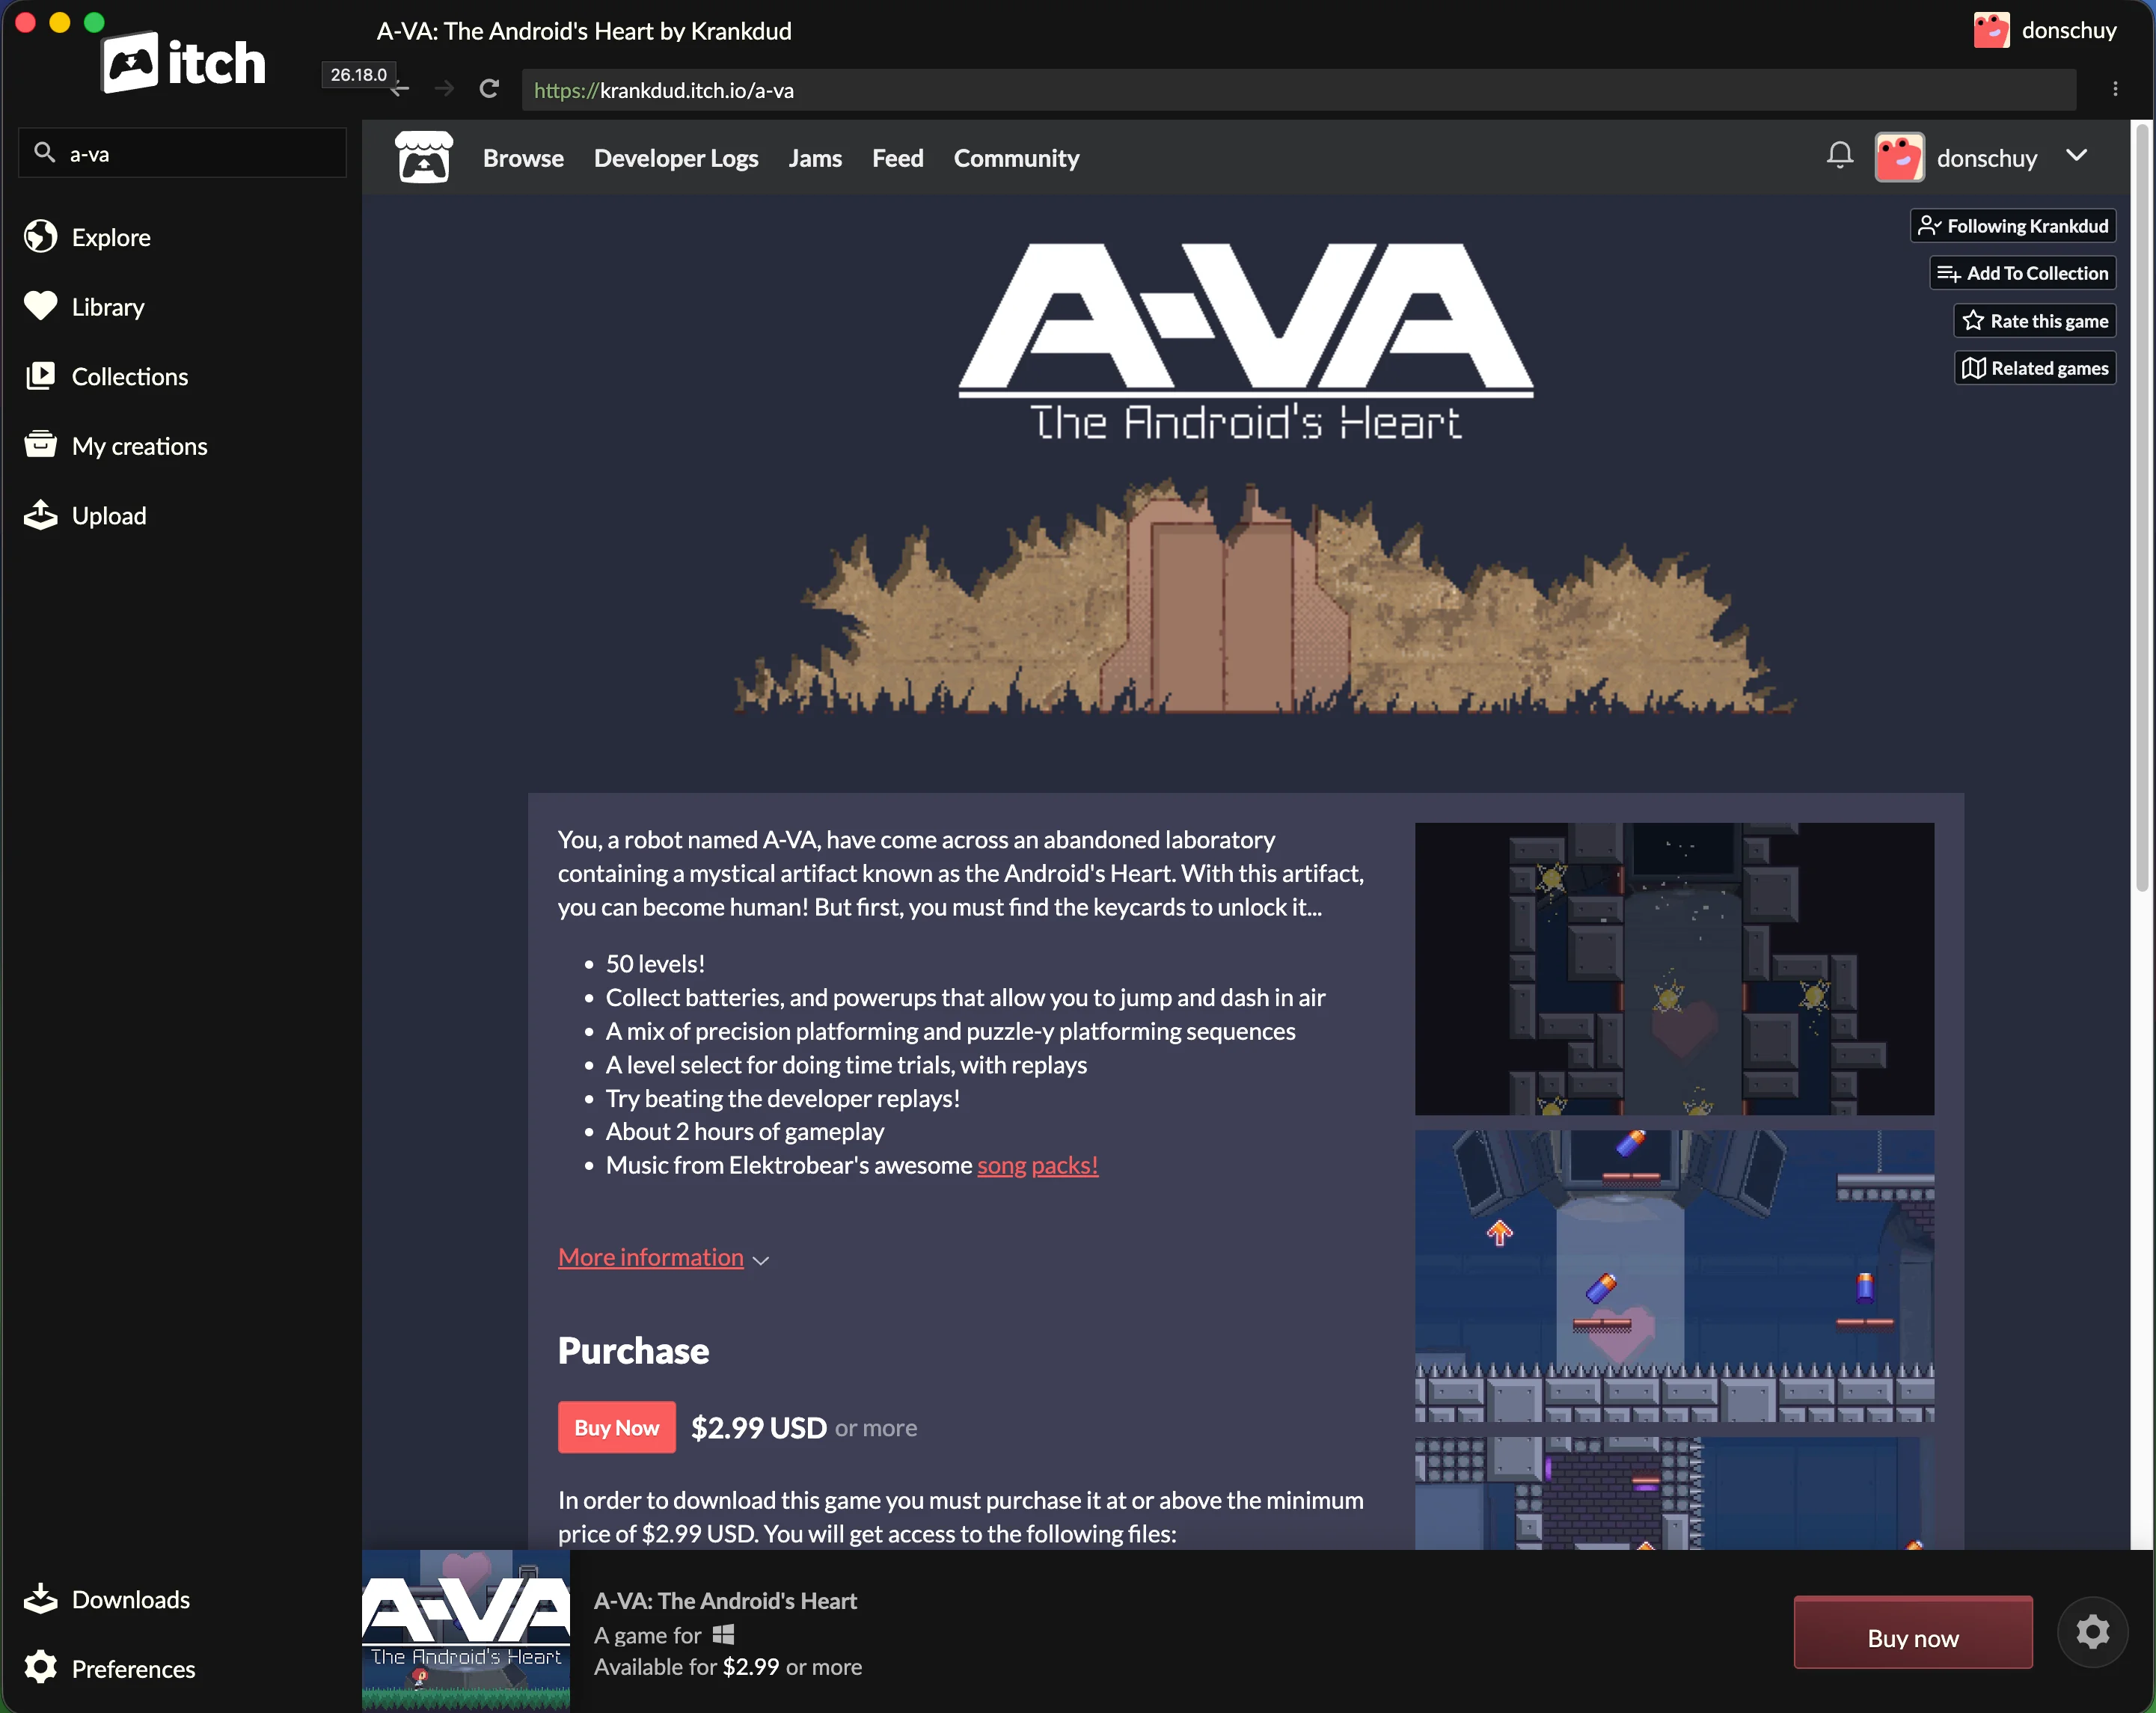Open the Browse menu
2156x1713 pixels.
(523, 158)
